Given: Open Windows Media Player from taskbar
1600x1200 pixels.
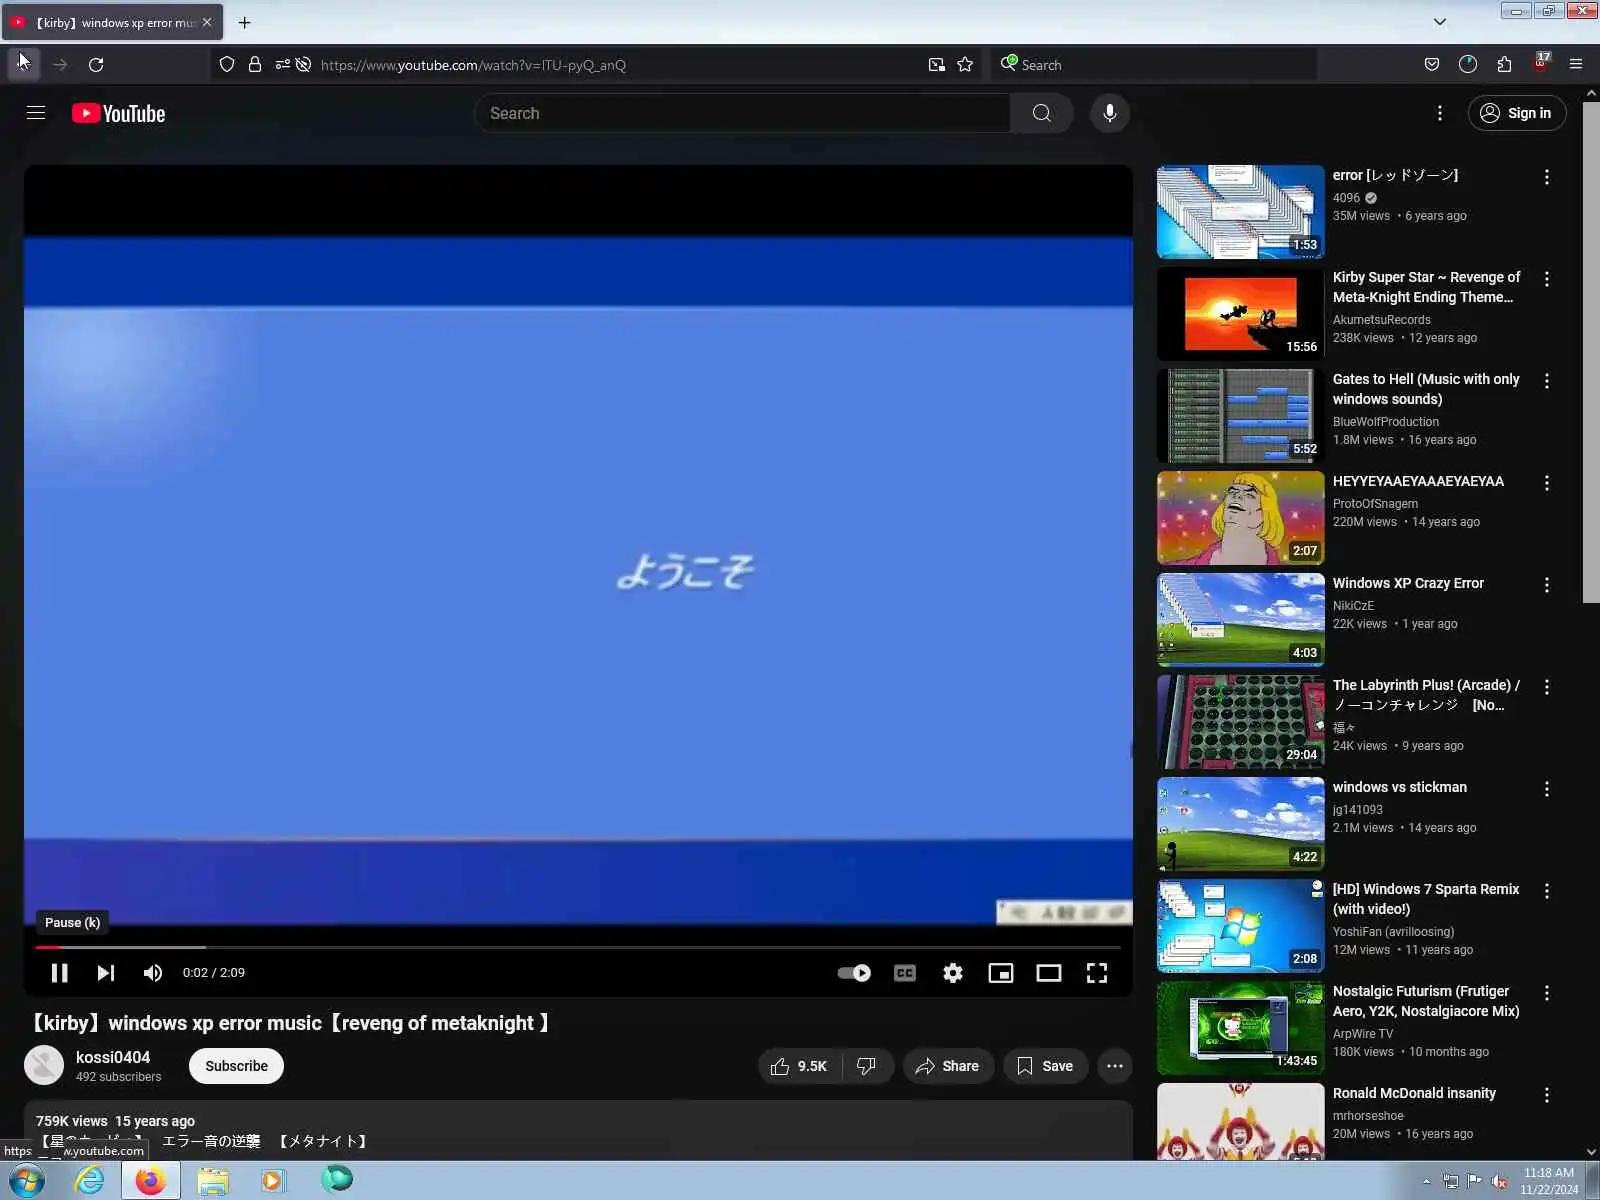Looking at the screenshot, I should 273,1180.
